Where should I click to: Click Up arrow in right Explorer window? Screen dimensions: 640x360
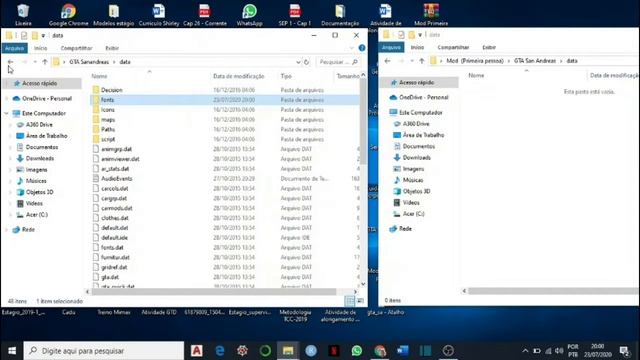(x=422, y=61)
